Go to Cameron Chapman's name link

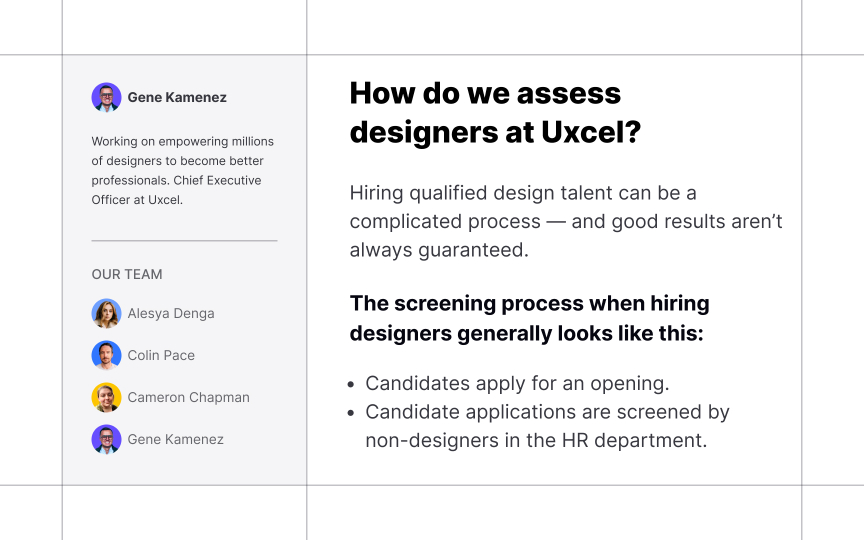click(x=188, y=397)
